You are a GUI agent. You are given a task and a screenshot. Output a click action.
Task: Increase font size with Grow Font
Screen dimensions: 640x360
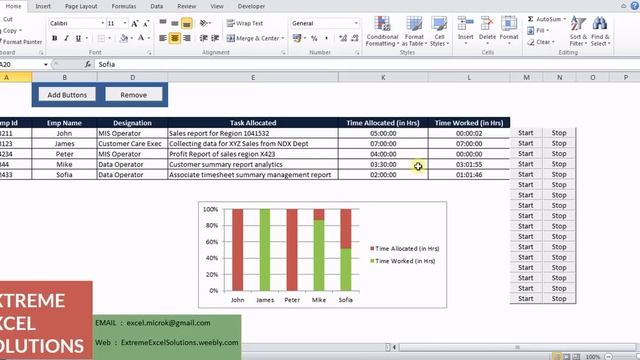click(135, 24)
